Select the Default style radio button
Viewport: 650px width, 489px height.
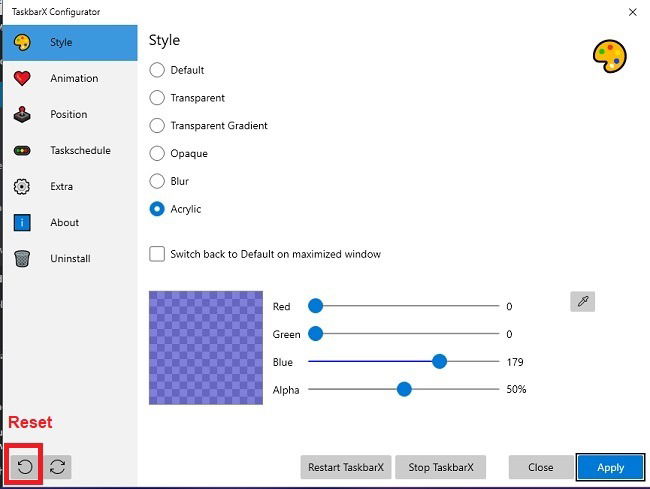[x=157, y=70]
